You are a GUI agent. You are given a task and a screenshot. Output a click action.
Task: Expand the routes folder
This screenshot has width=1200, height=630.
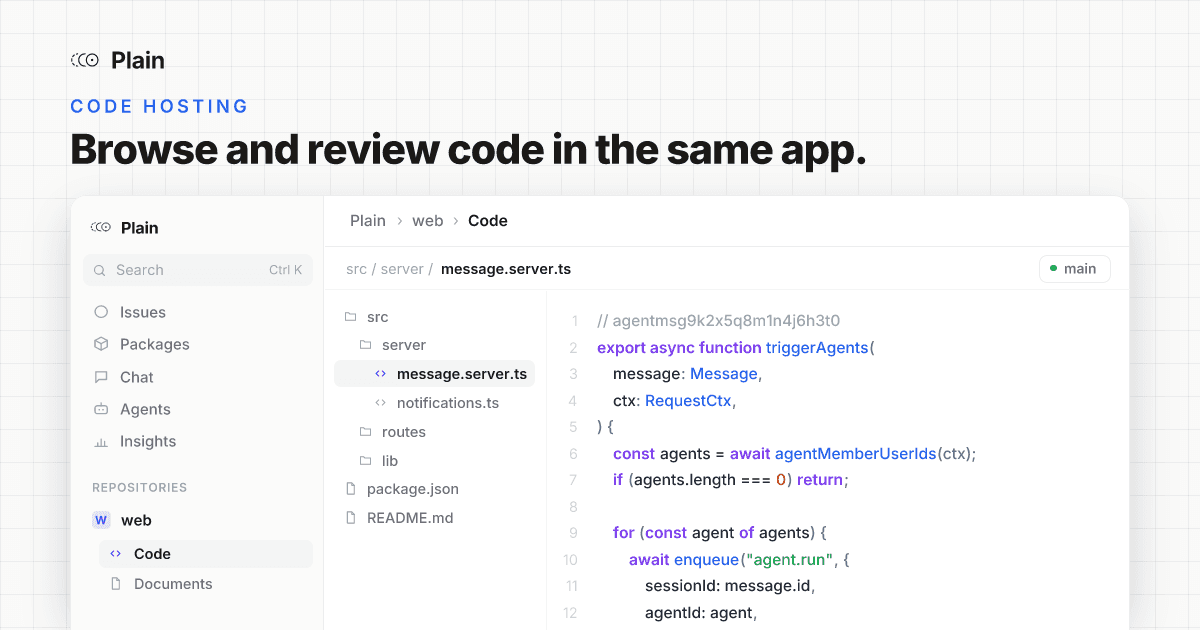(x=404, y=432)
